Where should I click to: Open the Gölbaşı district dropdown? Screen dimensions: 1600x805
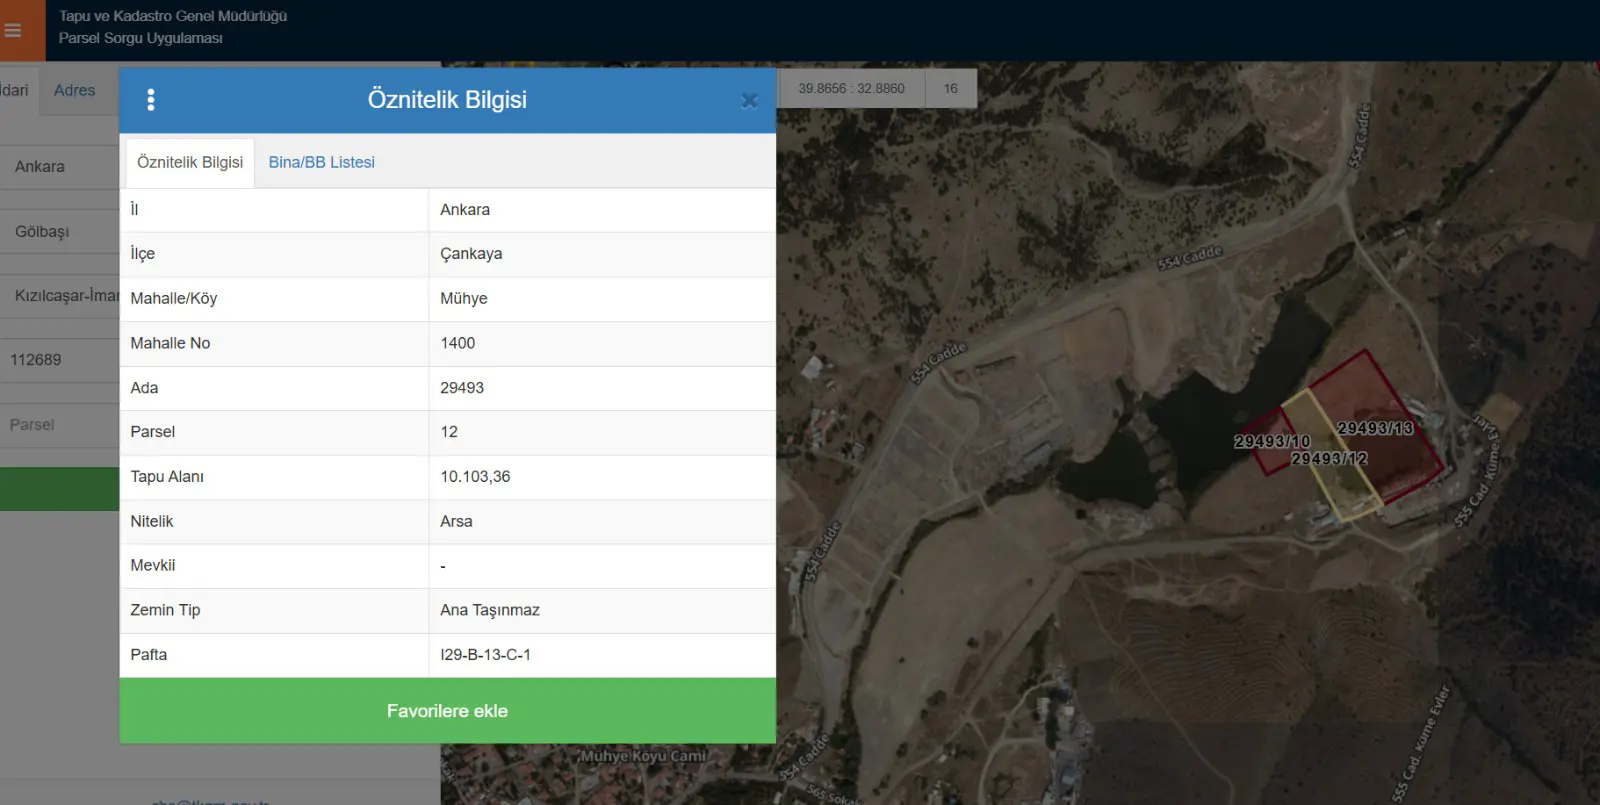[x=60, y=231]
